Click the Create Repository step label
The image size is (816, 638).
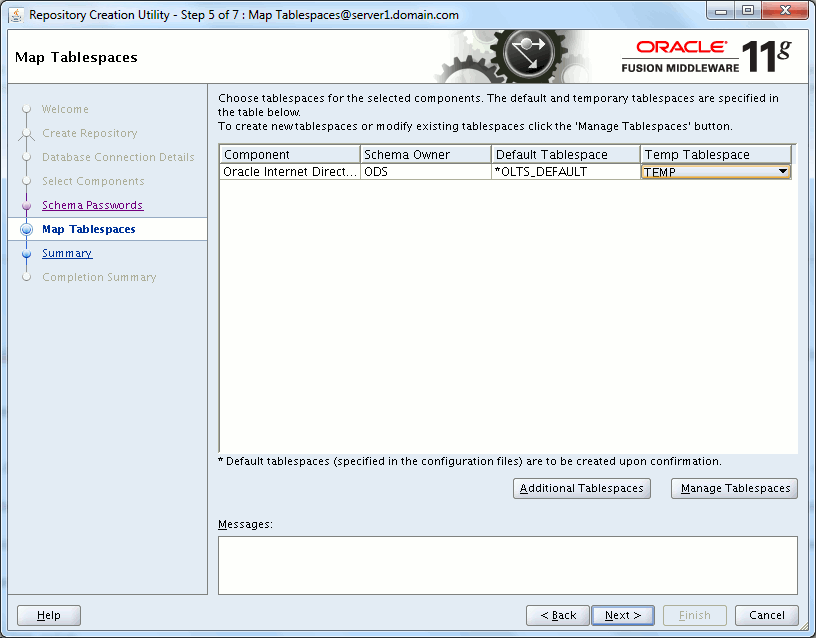pos(90,133)
